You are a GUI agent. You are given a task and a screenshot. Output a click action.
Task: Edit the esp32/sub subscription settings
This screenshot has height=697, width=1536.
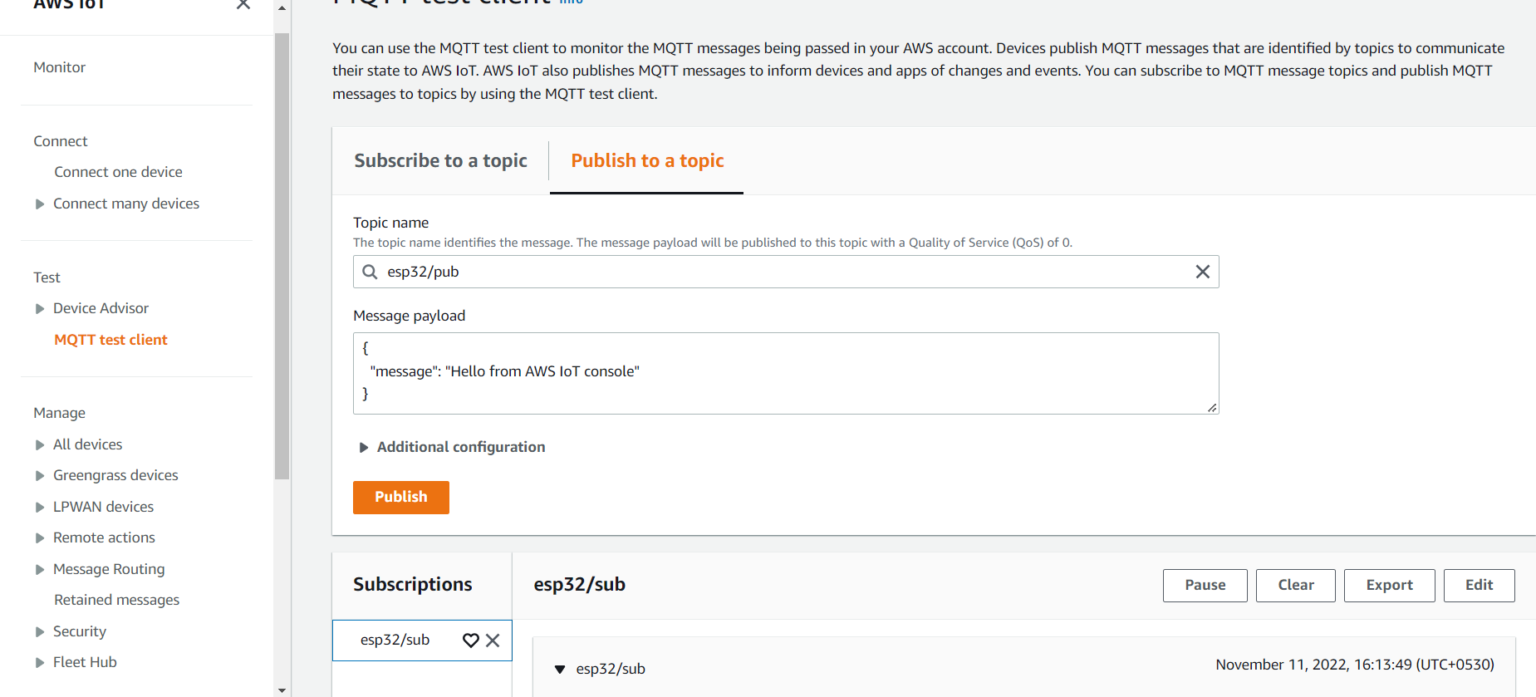[x=1479, y=585]
